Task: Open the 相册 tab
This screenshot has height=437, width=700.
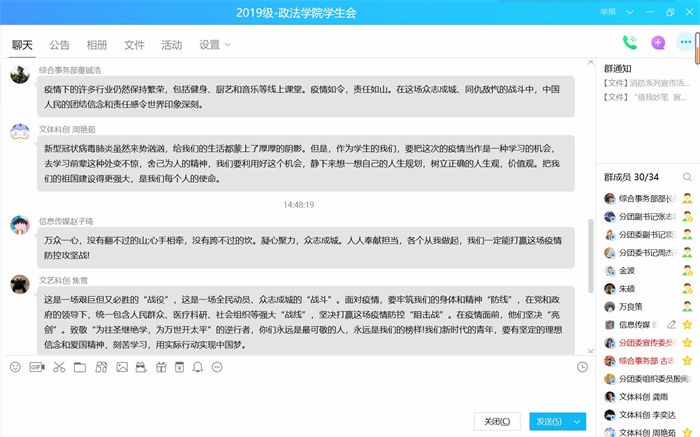Action: tap(97, 45)
